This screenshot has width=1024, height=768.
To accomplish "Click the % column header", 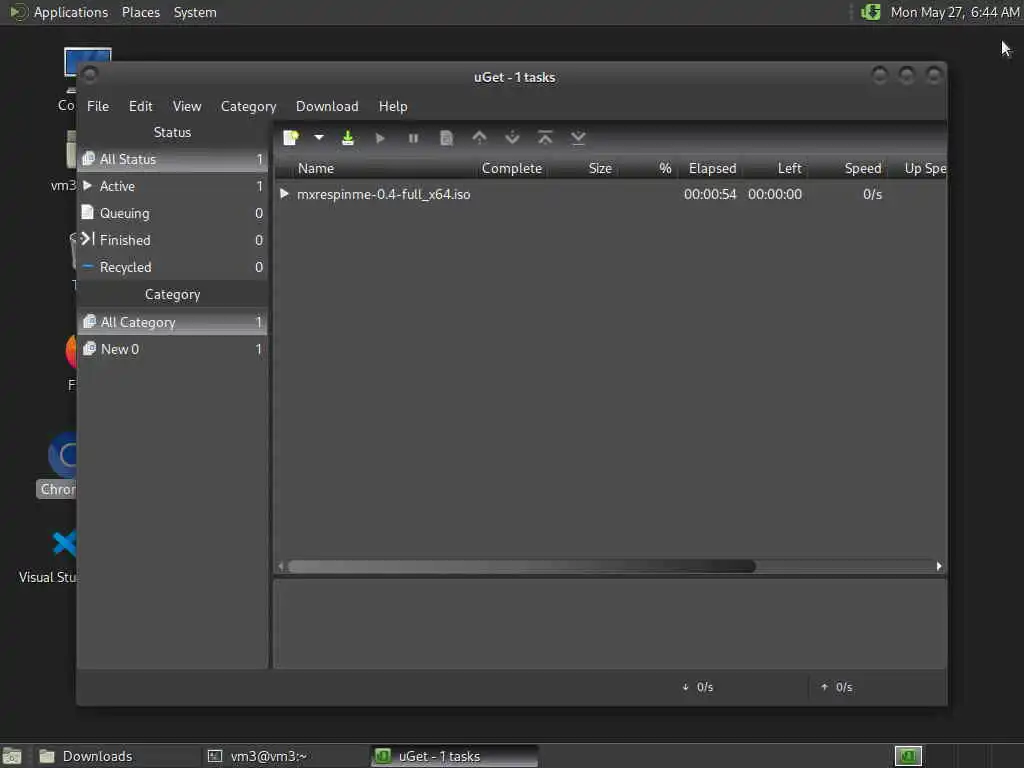I will [x=665, y=168].
